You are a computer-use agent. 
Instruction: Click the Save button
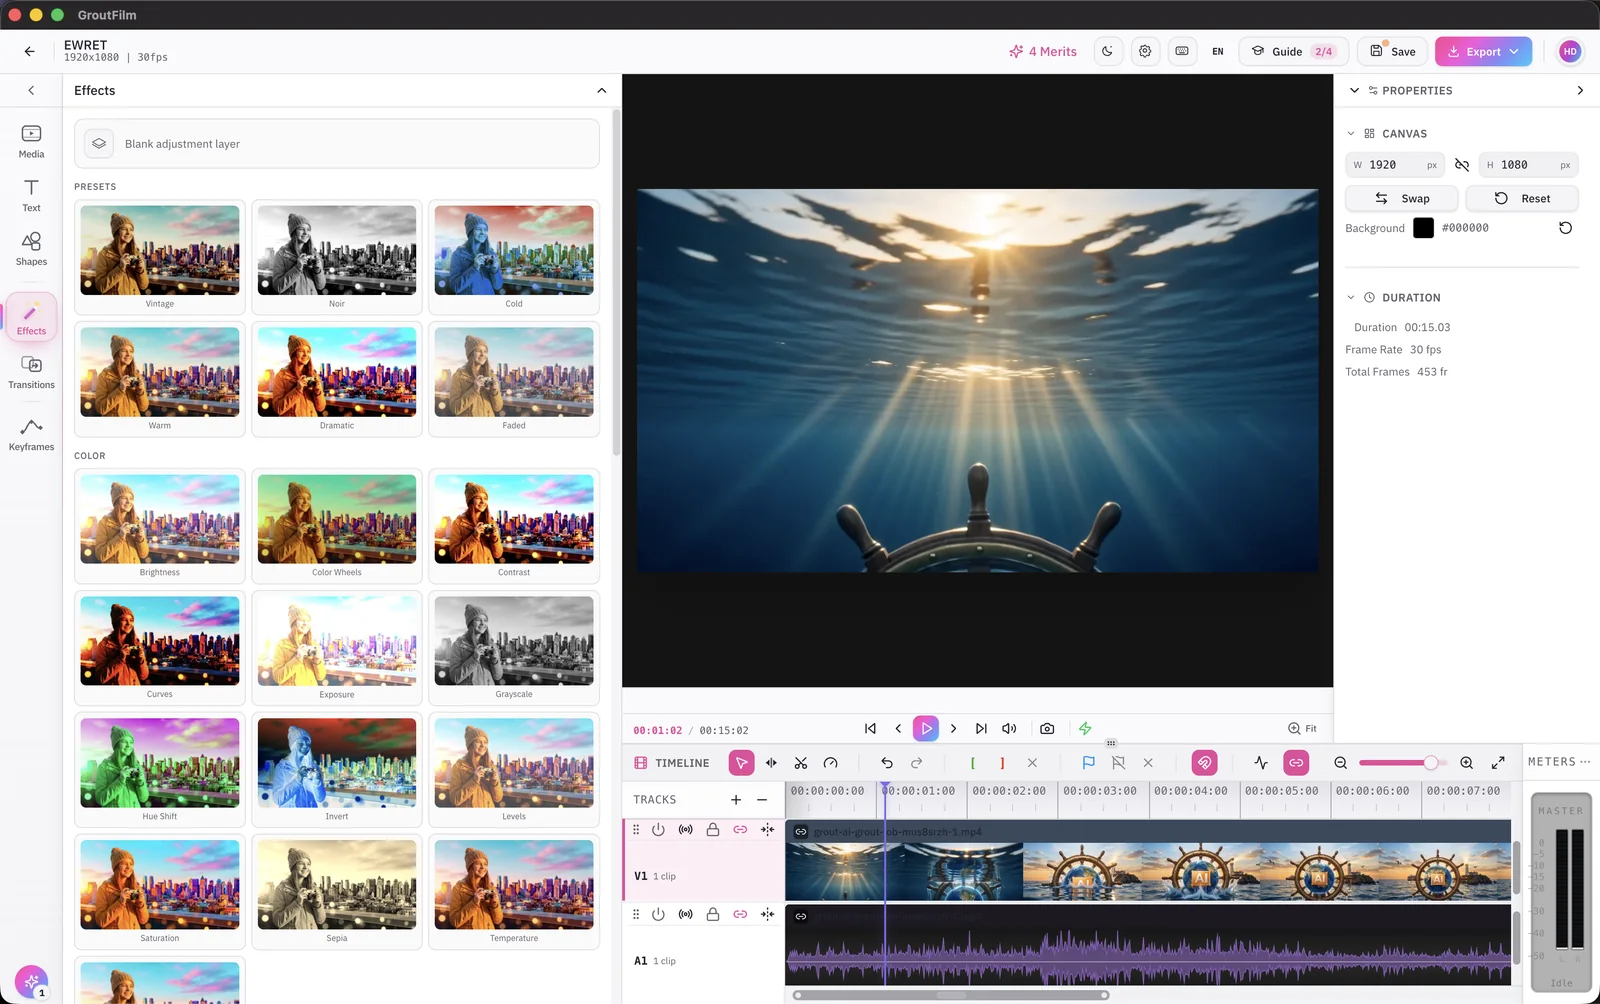coord(1392,52)
